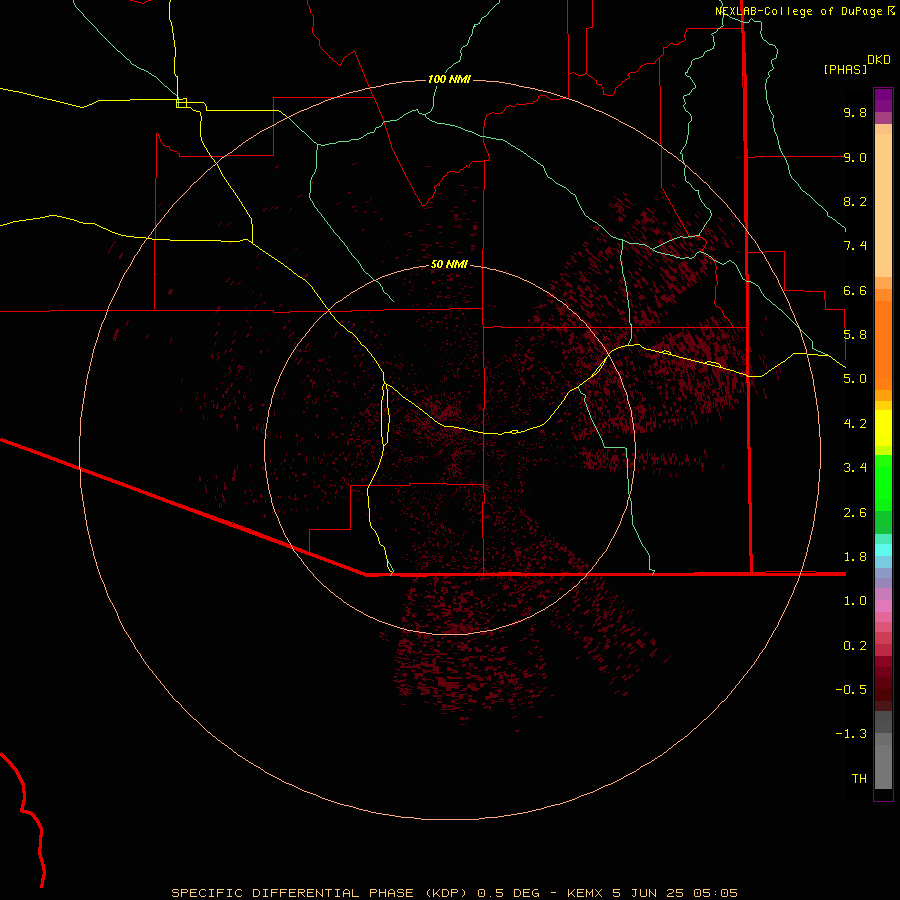Click the 4.2 scale value
This screenshot has height=900, width=900.
tap(855, 424)
